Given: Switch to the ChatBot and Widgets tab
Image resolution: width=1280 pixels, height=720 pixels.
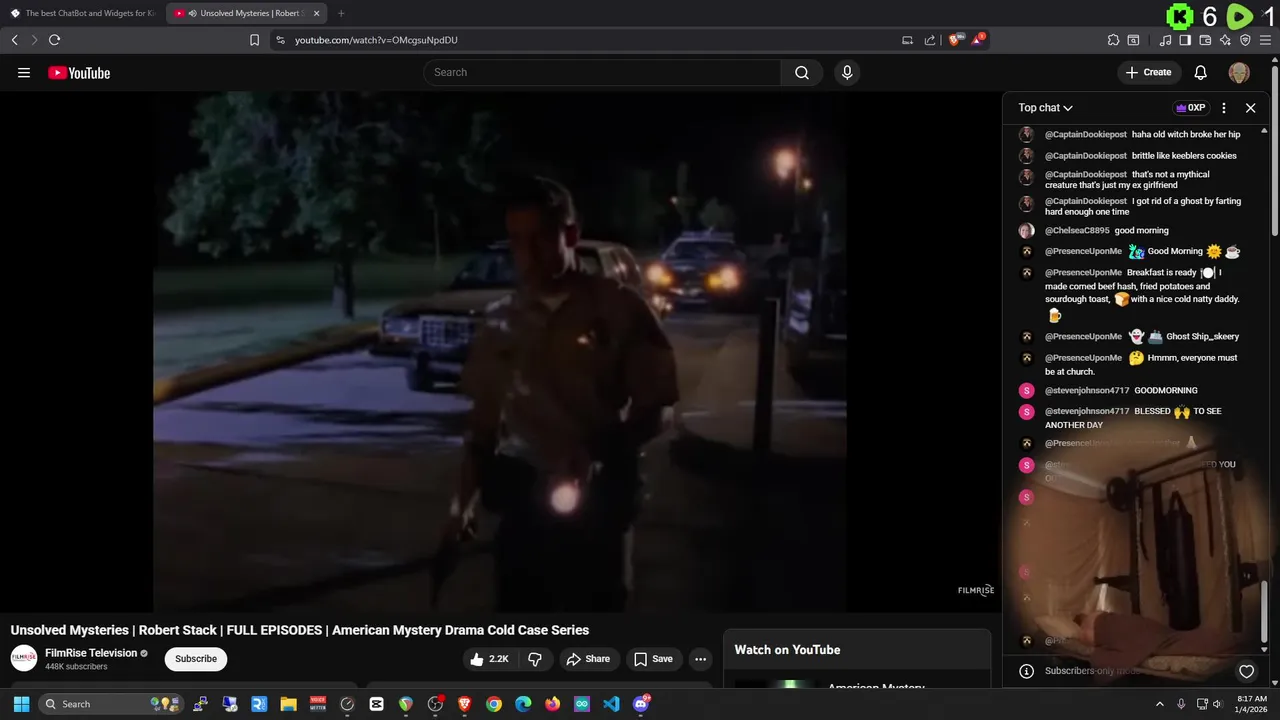Looking at the screenshot, I should tap(82, 13).
